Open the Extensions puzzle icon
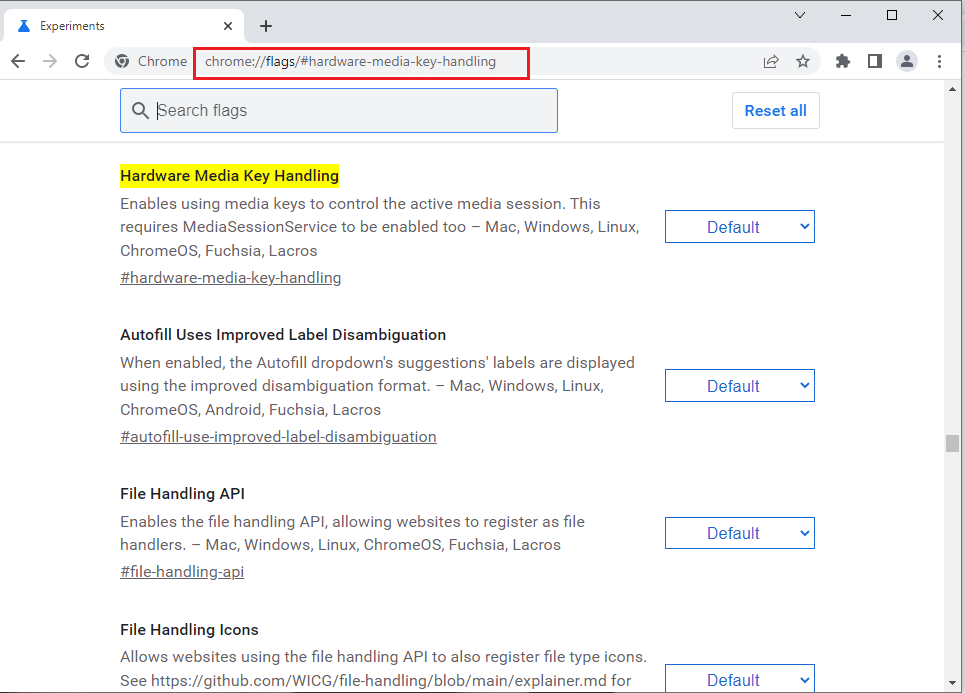 coord(843,61)
